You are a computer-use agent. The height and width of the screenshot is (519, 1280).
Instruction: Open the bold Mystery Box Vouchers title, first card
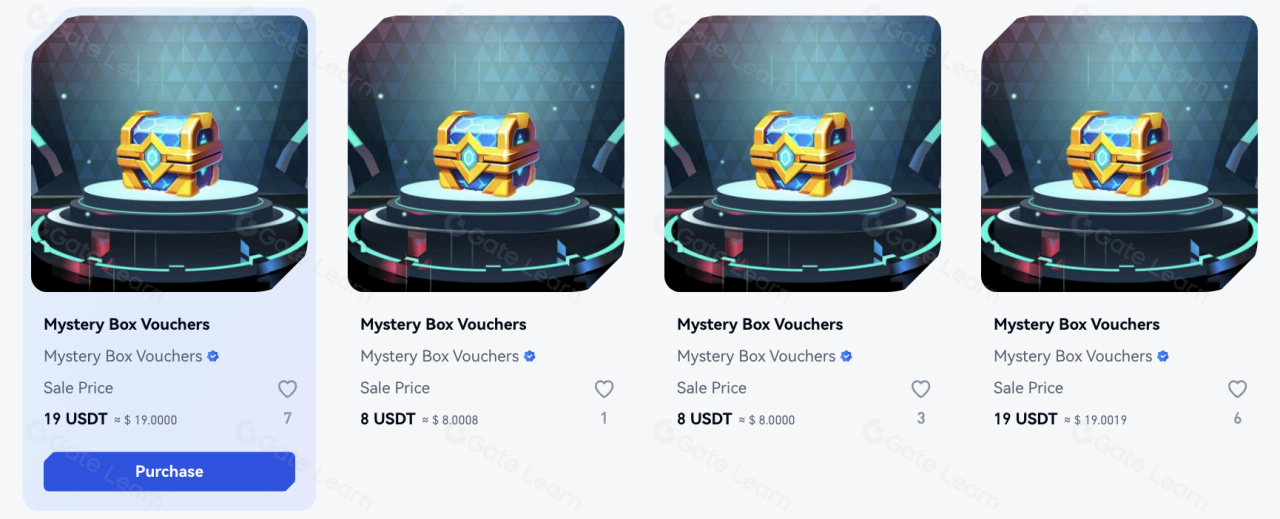(x=127, y=324)
